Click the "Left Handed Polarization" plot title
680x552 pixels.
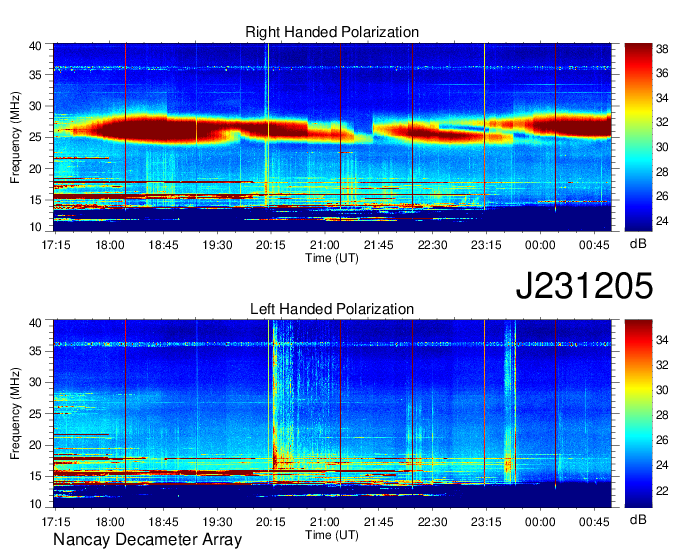pyautogui.click(x=332, y=309)
